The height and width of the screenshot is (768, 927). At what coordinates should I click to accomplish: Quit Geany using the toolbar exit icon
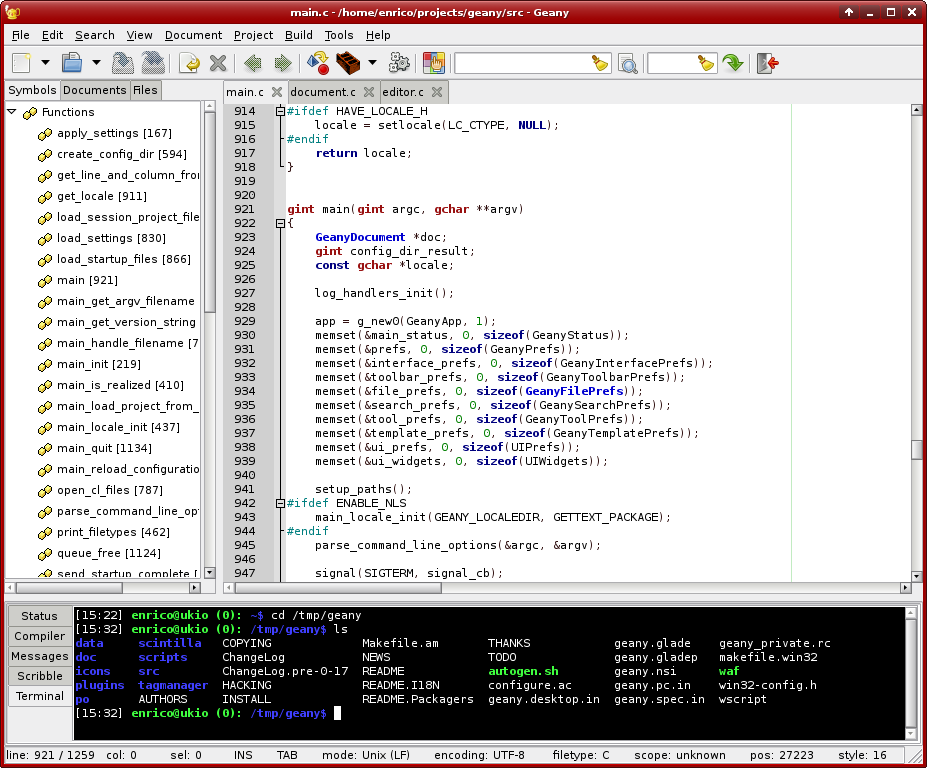(x=768, y=63)
